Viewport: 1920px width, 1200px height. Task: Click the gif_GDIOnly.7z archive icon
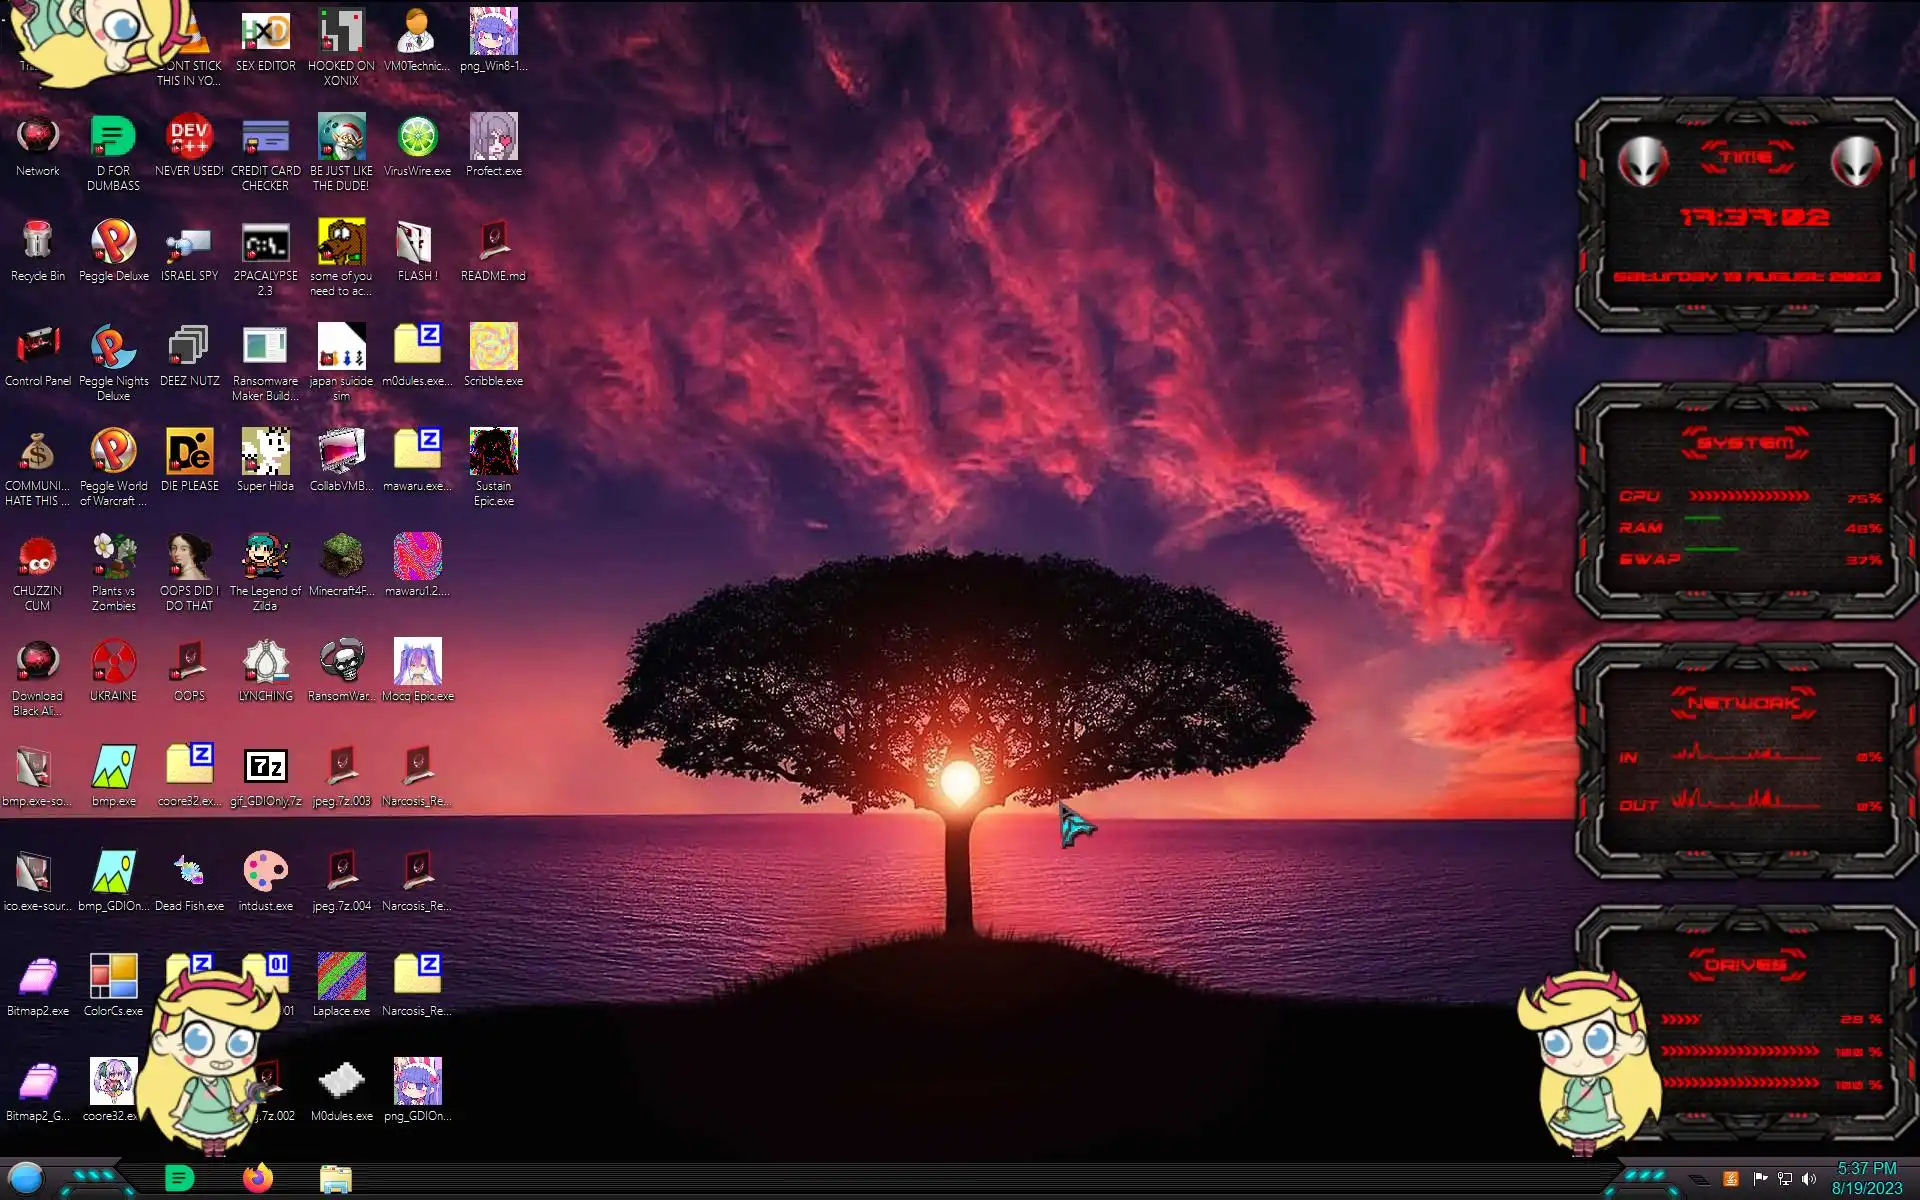[x=265, y=768]
